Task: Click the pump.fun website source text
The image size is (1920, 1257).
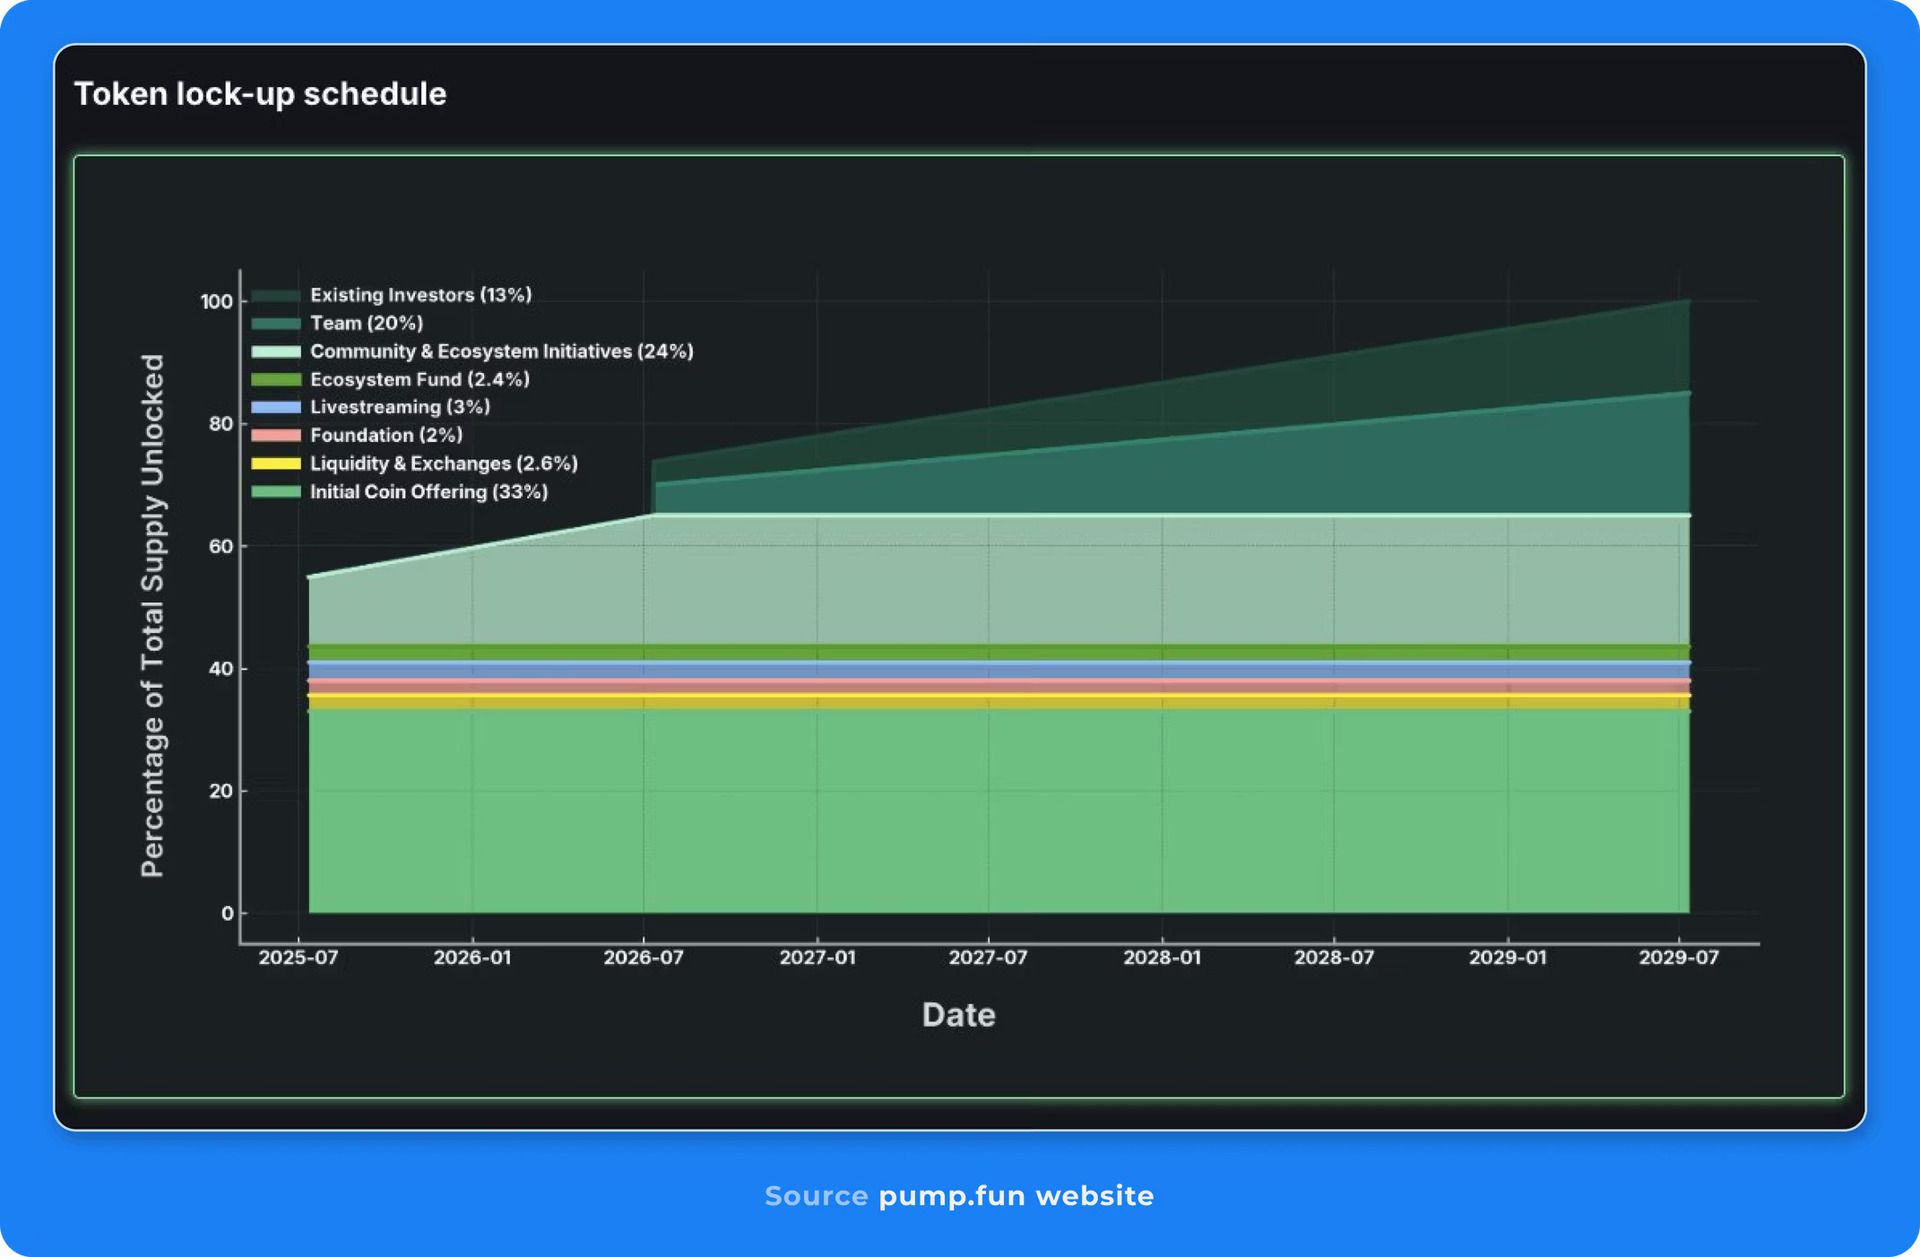Action: (1015, 1196)
